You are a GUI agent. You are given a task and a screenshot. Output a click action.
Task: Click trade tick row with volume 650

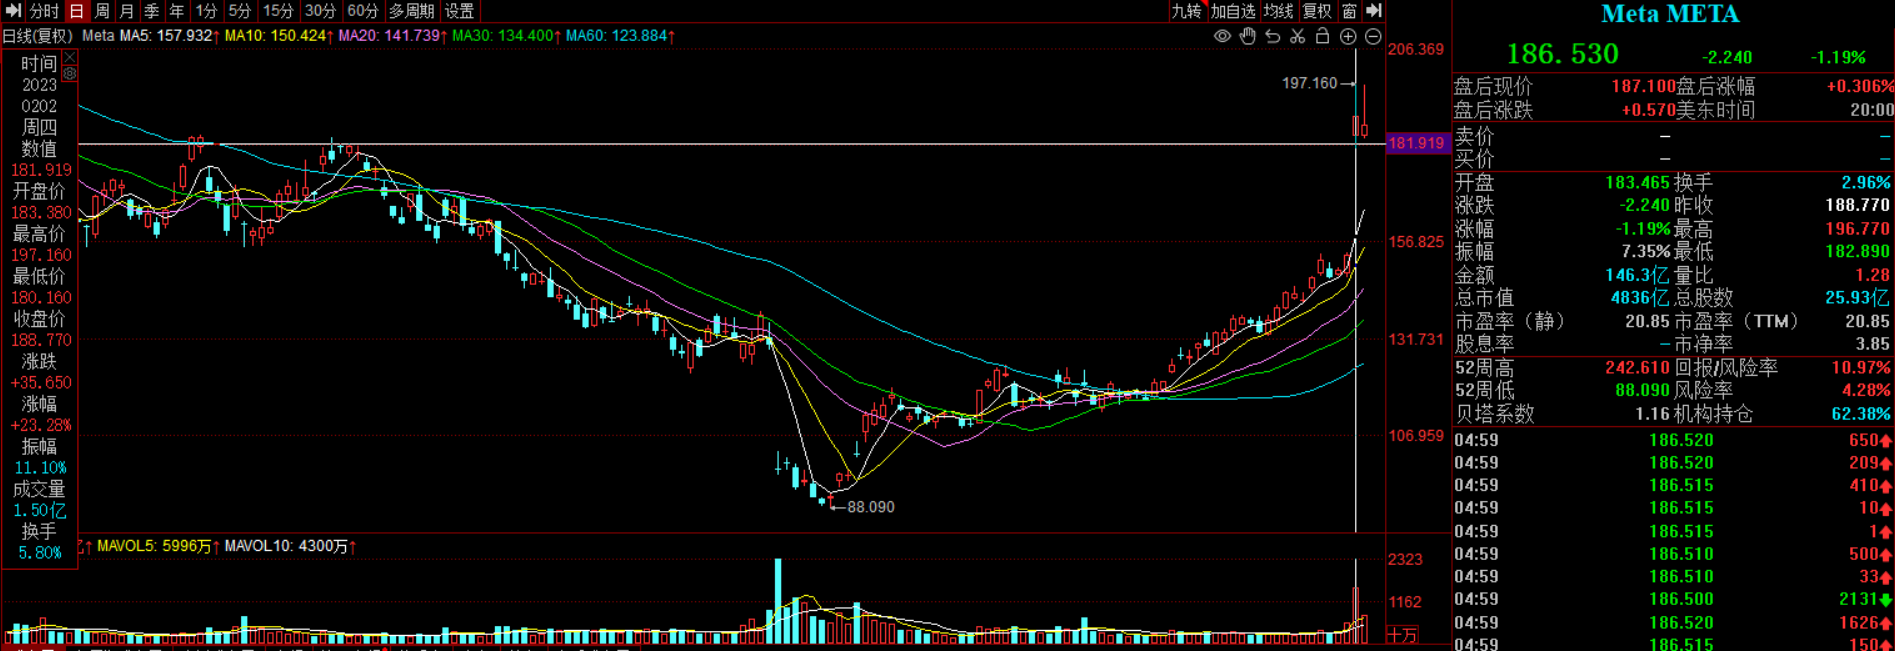pos(1673,440)
